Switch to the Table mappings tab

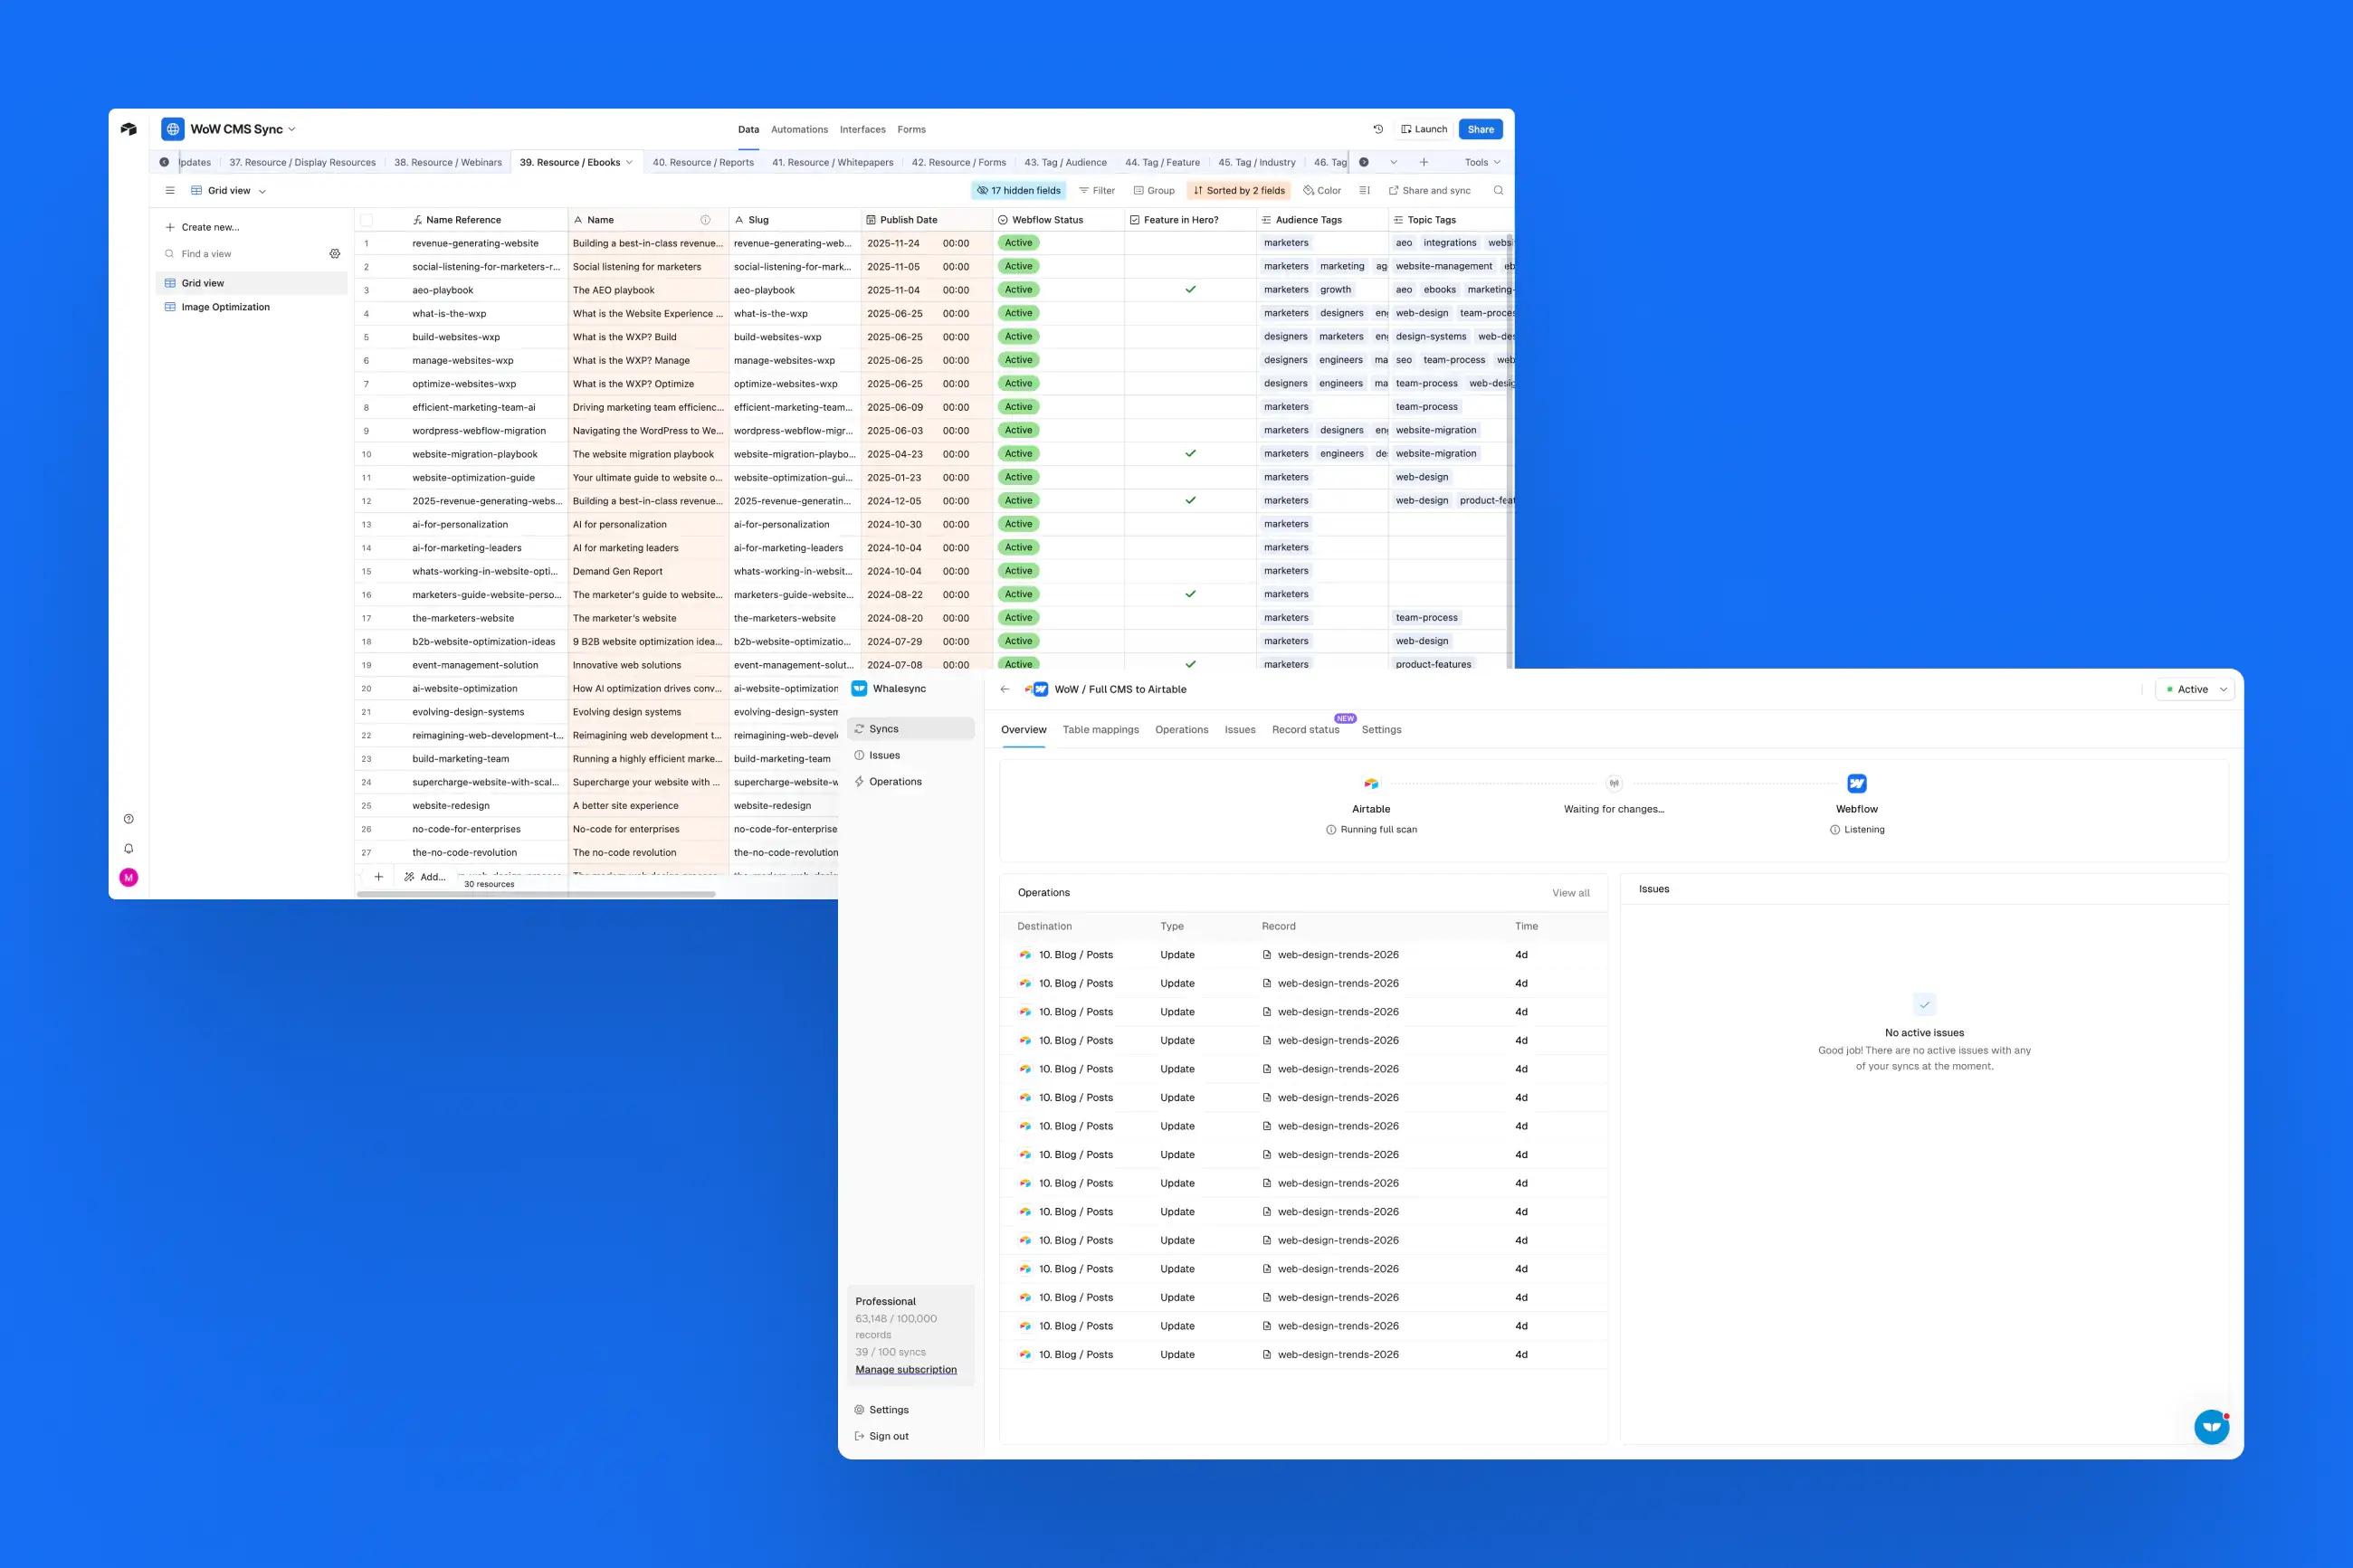(x=1100, y=730)
